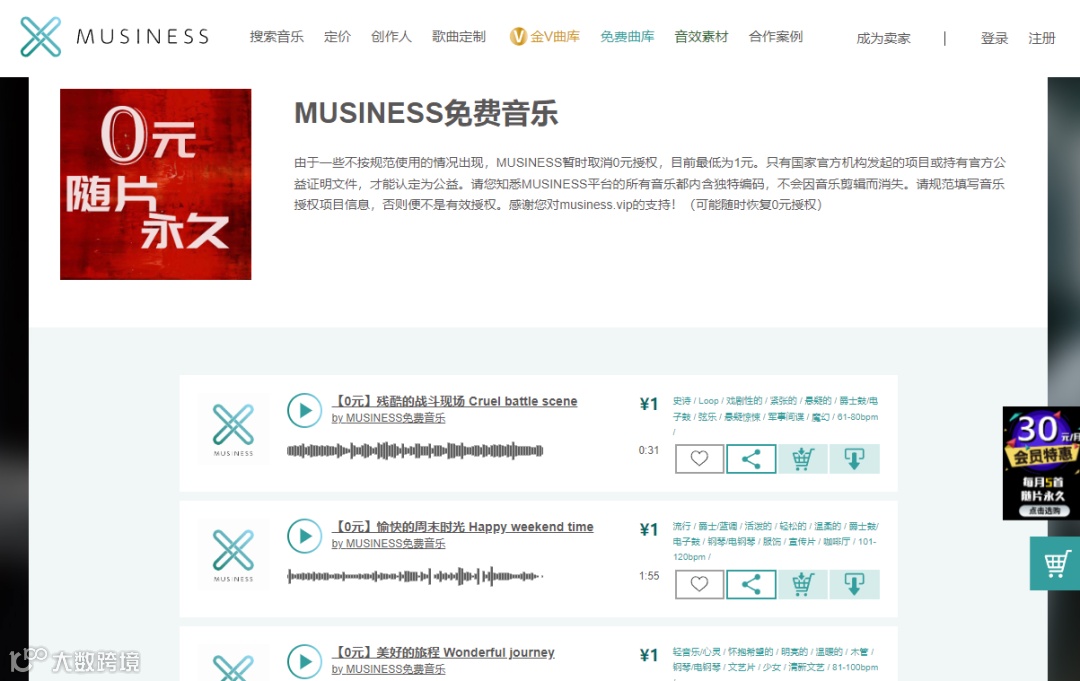Viewport: 1080px width, 681px height.
Task: Click the 0元随片永久 red cover image
Action: click(x=156, y=185)
